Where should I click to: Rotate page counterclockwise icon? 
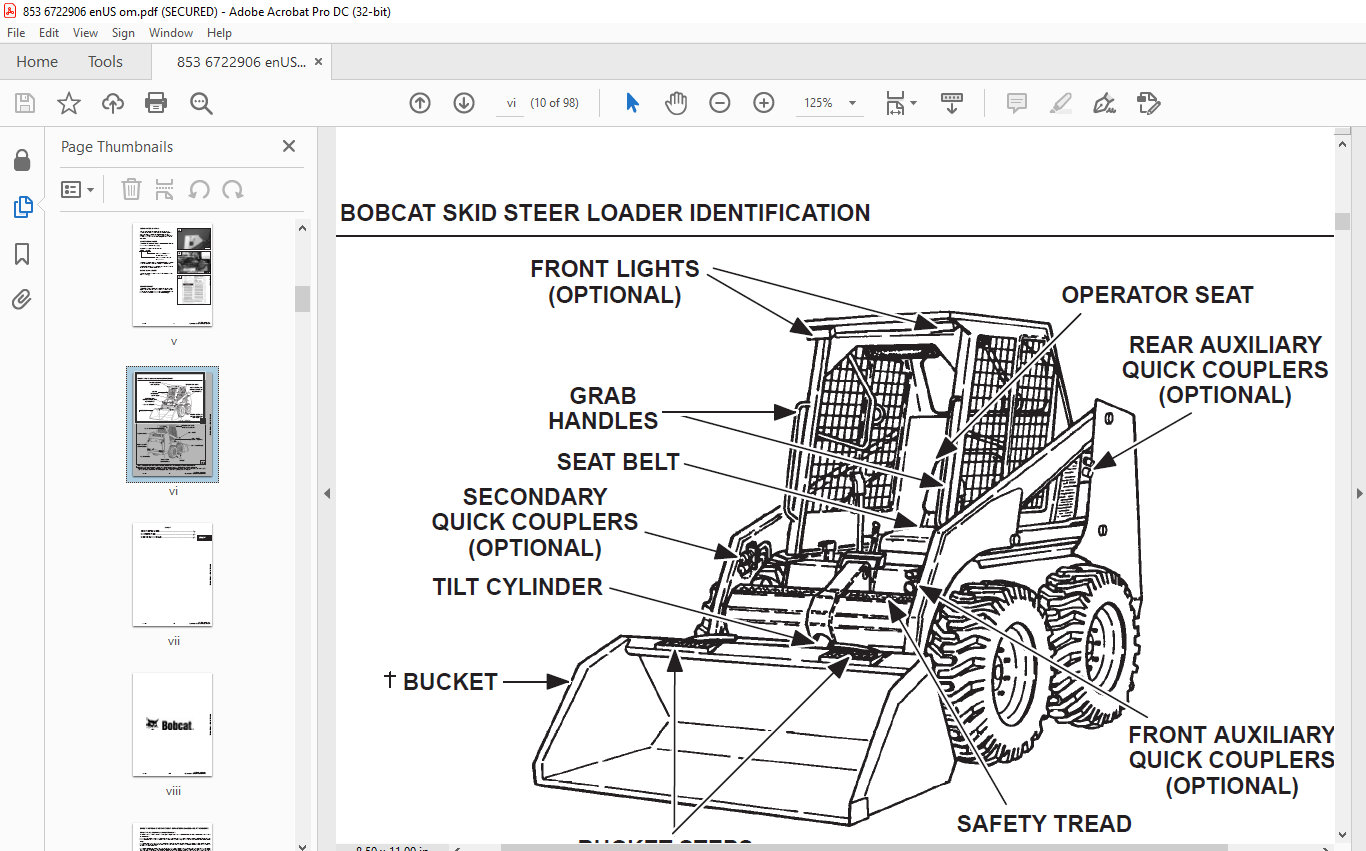tap(199, 189)
